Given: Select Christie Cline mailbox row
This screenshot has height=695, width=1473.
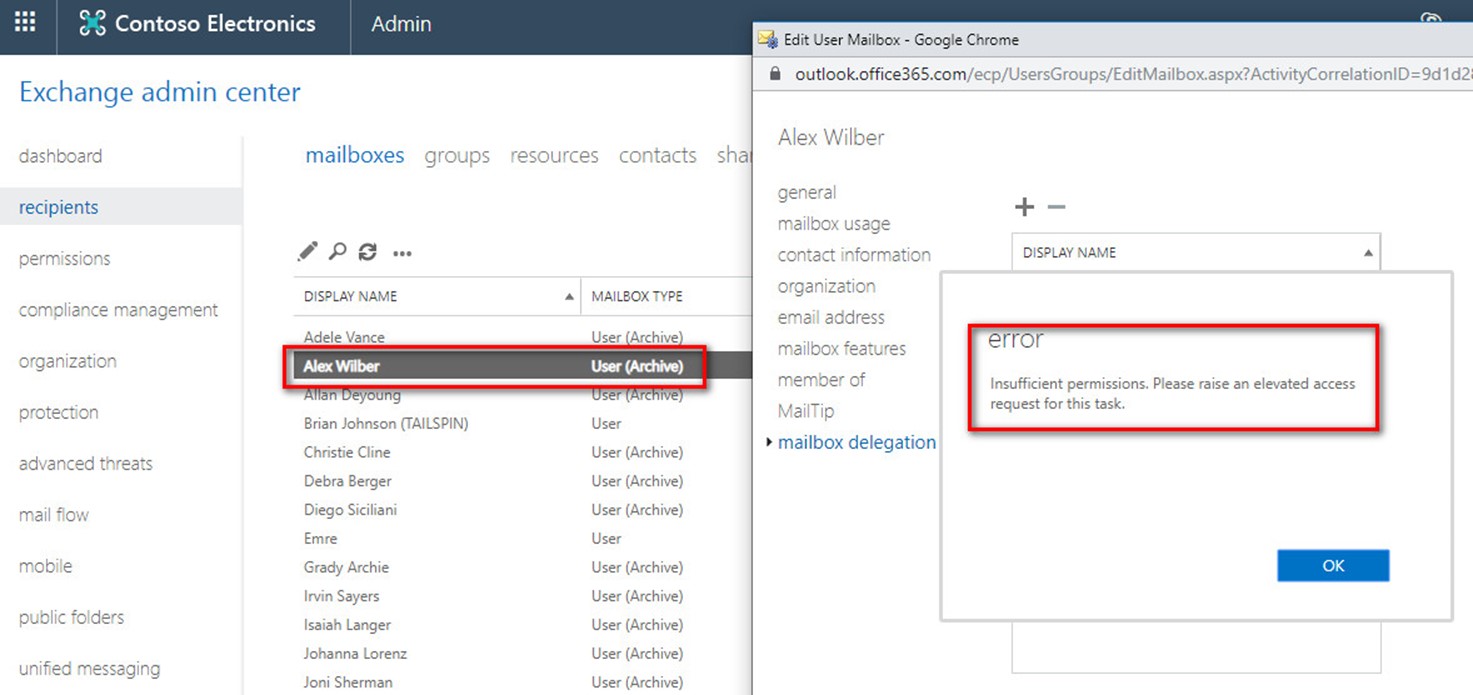Looking at the screenshot, I should coord(521,452).
